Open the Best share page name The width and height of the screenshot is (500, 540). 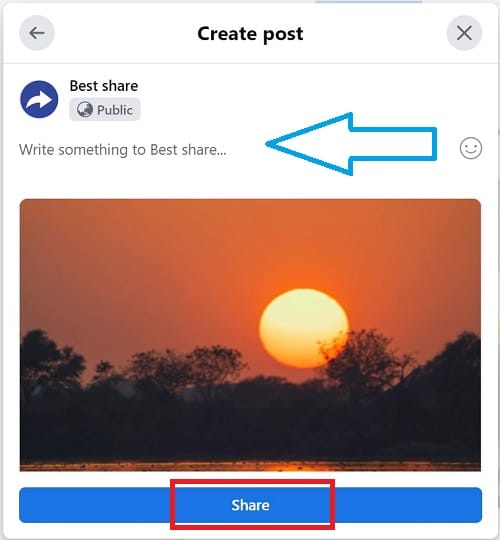point(104,86)
